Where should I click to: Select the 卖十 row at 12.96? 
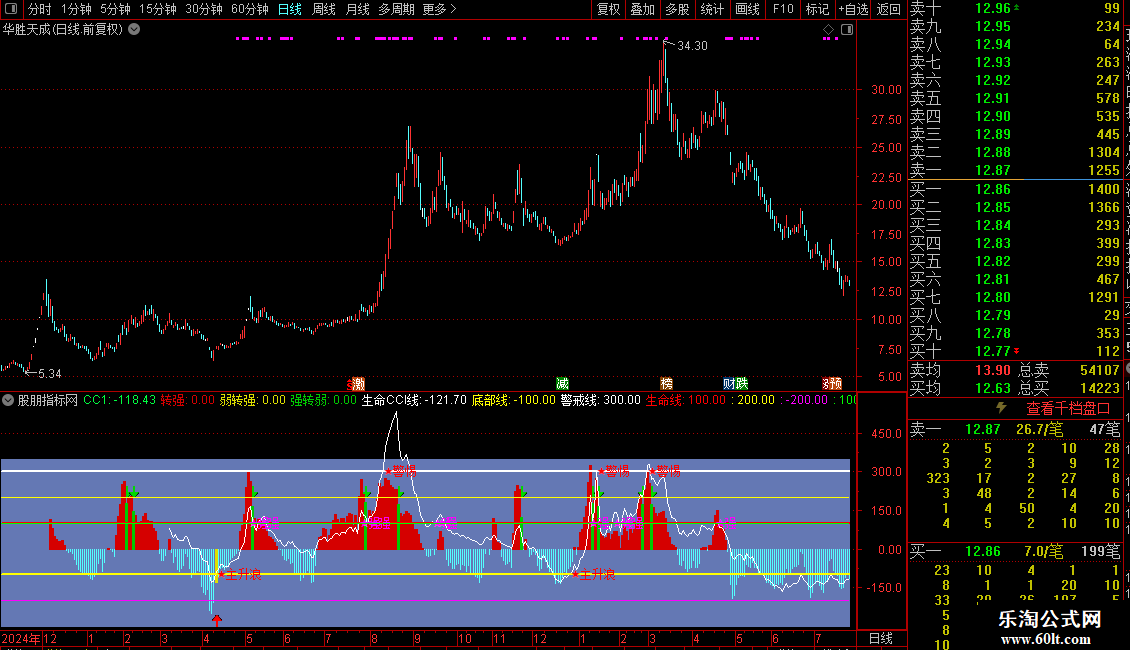[x=1015, y=9]
